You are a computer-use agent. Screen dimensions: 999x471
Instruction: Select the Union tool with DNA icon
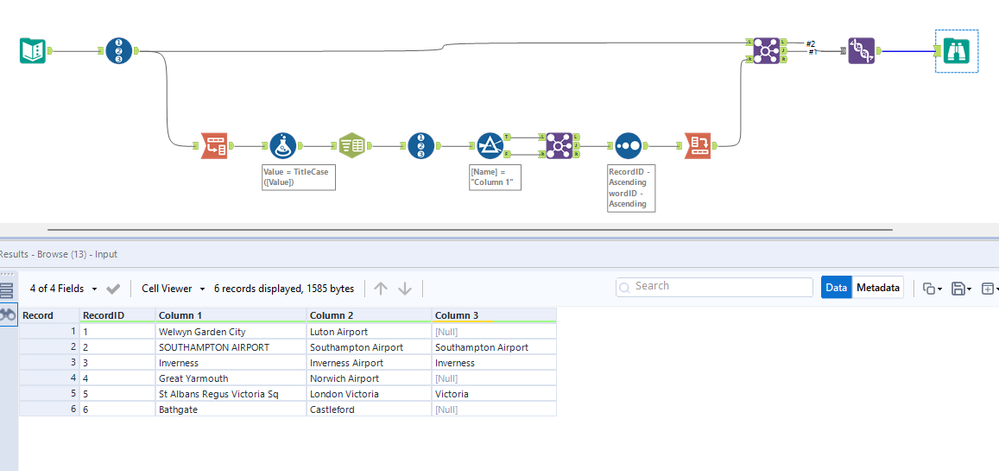click(861, 50)
